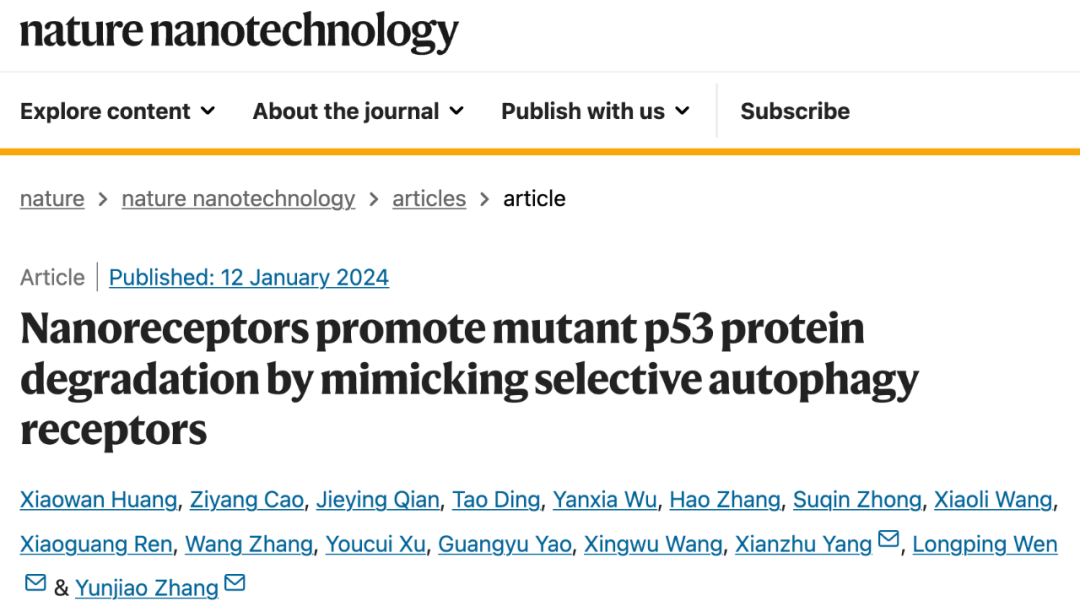Click the email icon after Yunjiao Zhang
1080x612 pixels.
(235, 583)
